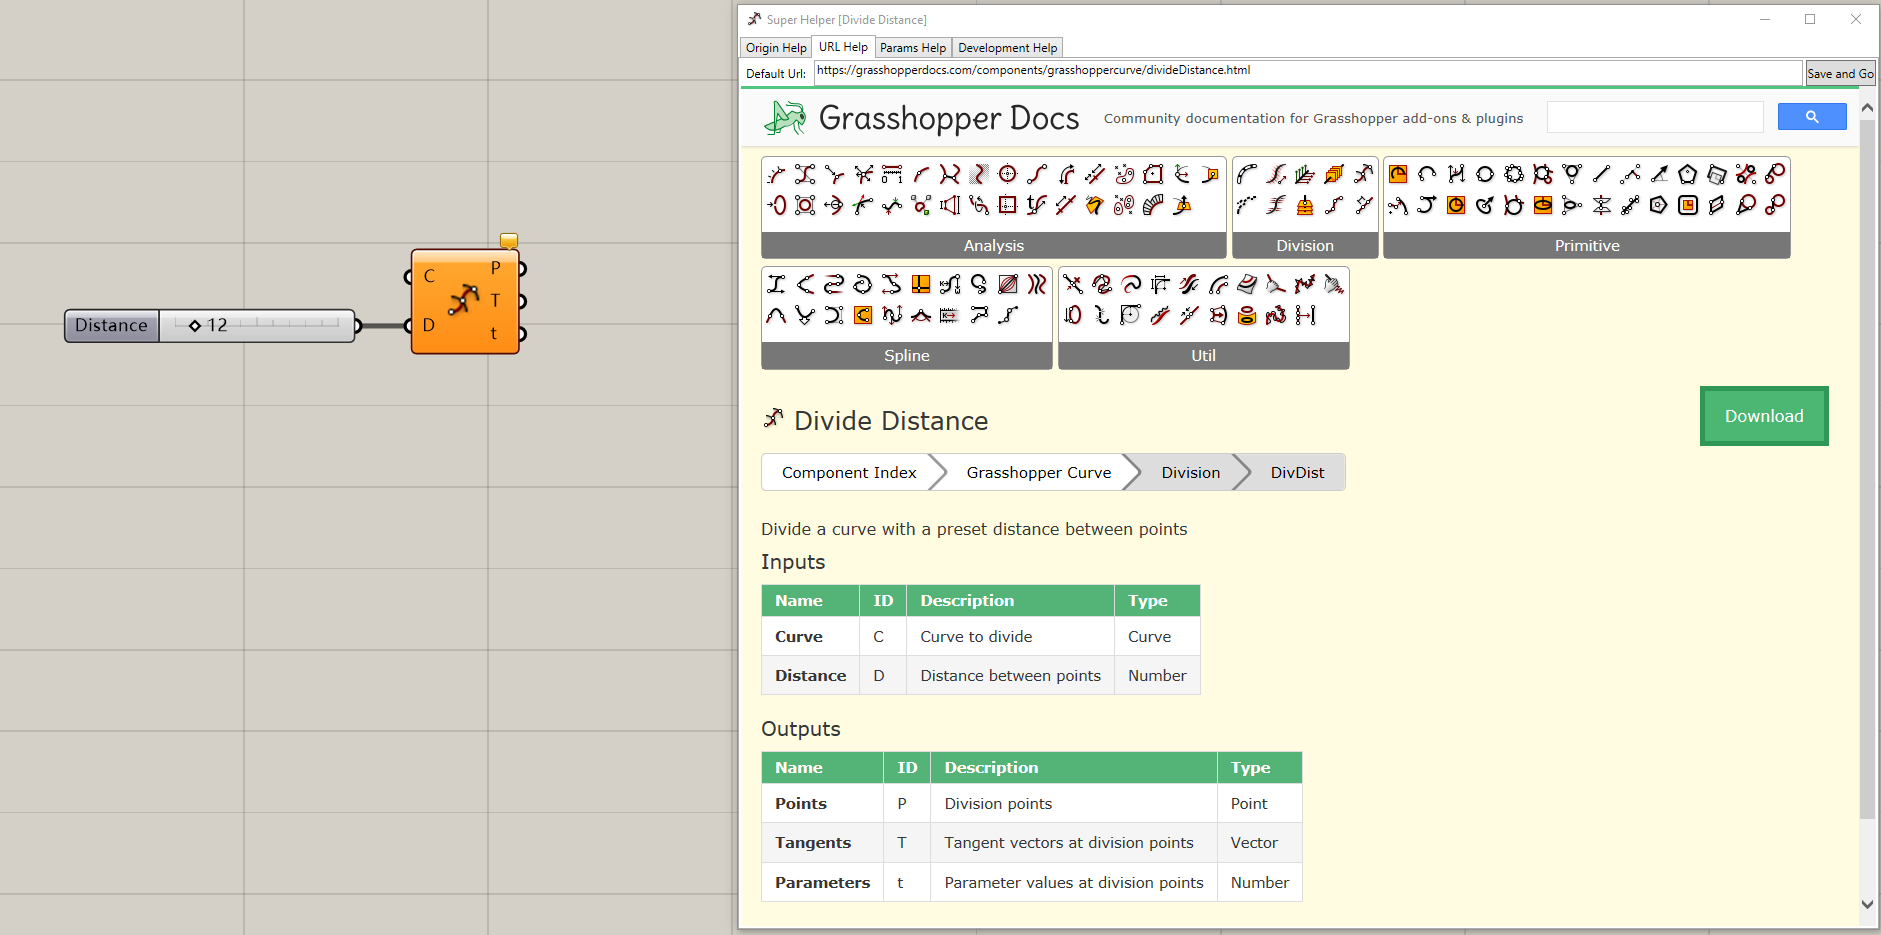
Task: Open the Divide Distance icon in Division panel
Action: click(1363, 174)
